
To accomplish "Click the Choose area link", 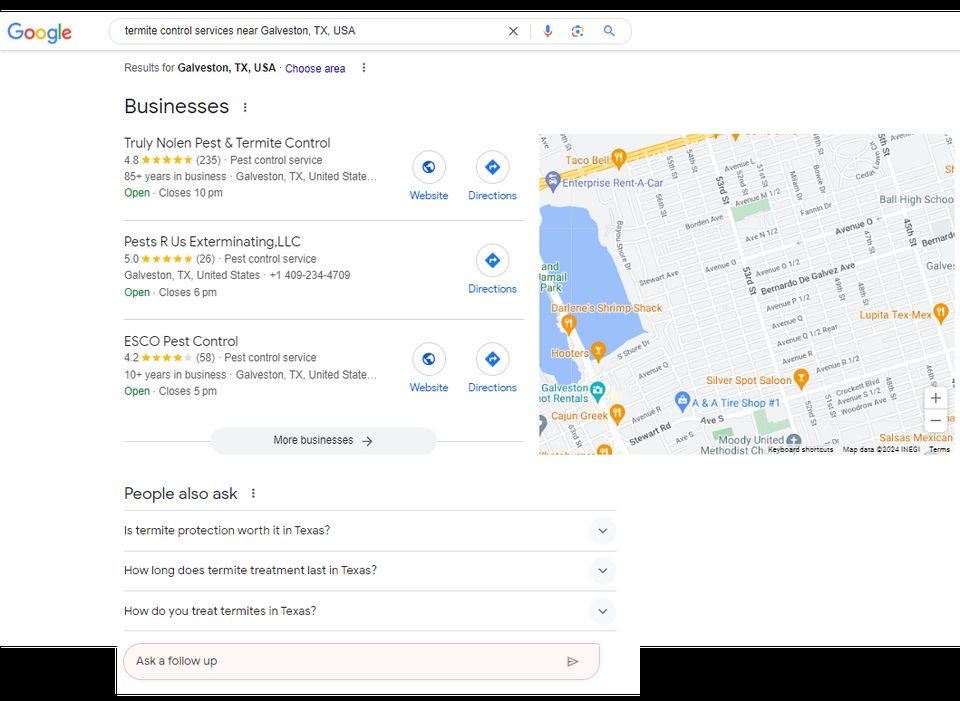I will tap(315, 69).
